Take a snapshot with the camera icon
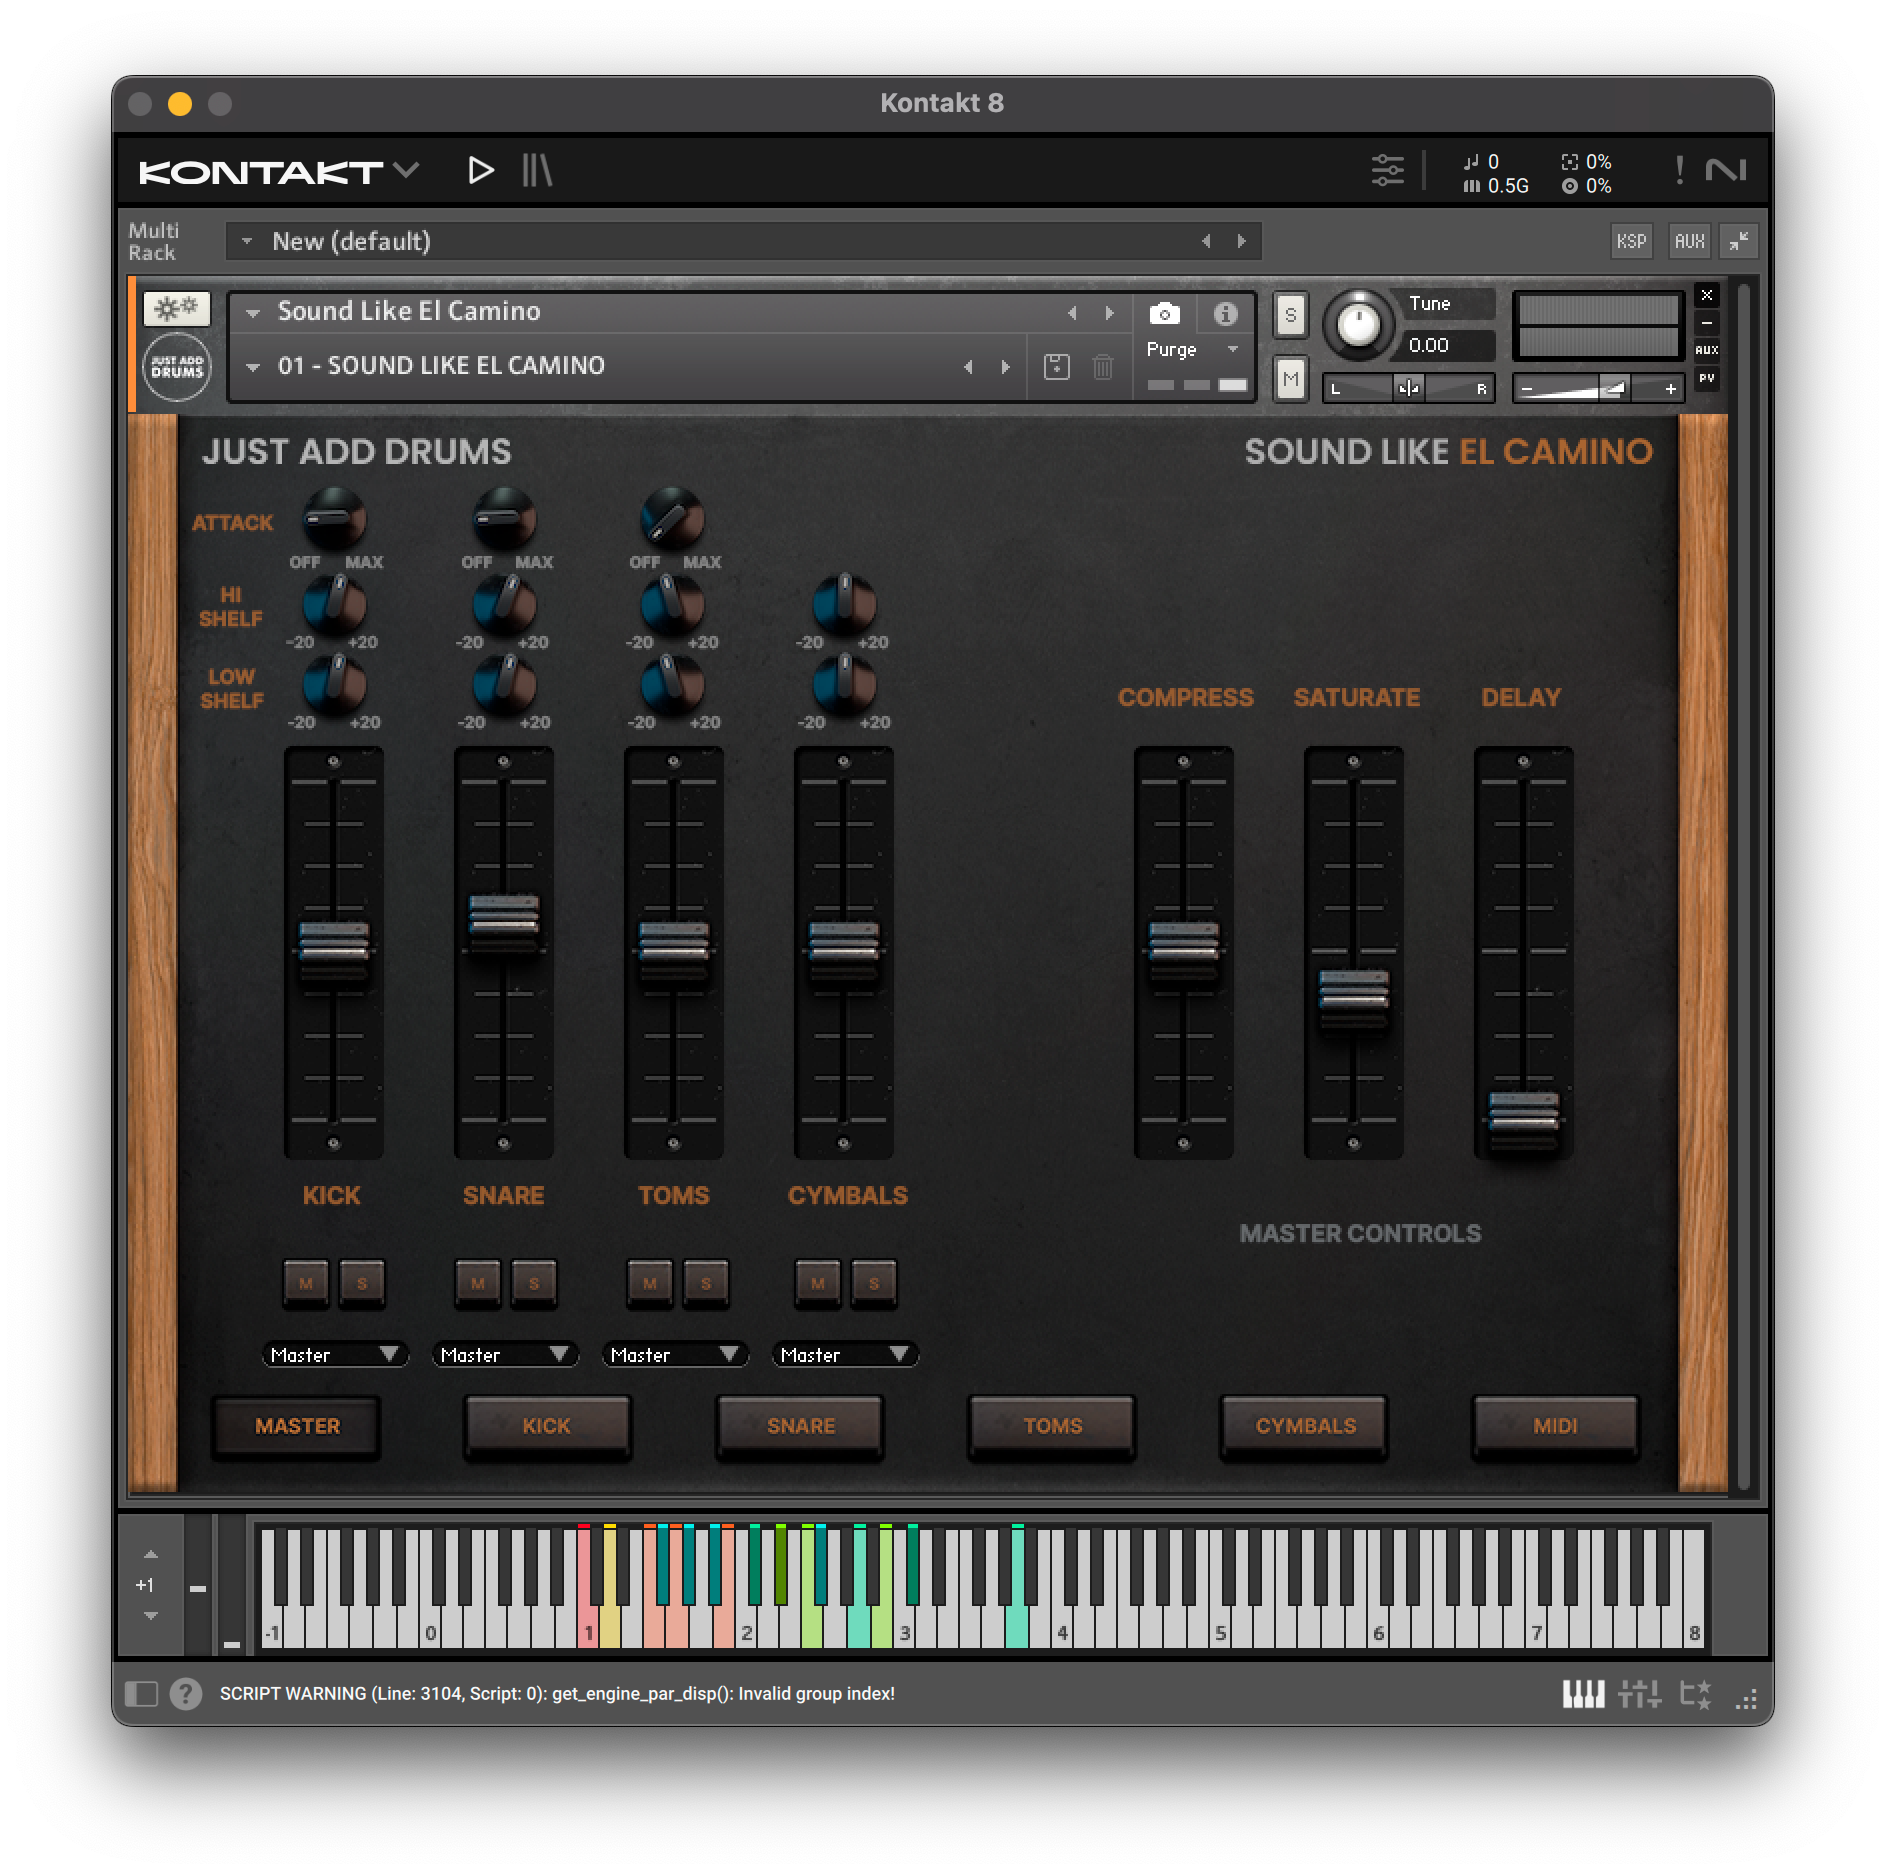The image size is (1886, 1874). click(1164, 314)
